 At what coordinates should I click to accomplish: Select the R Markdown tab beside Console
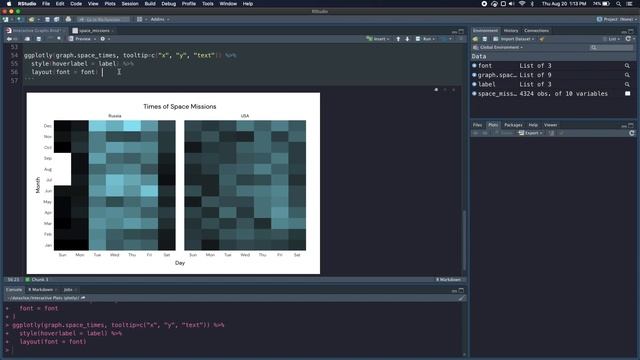point(40,289)
